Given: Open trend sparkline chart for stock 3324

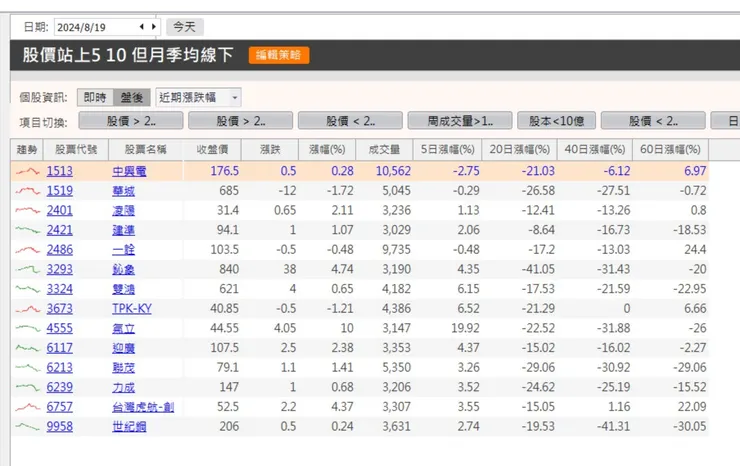Looking at the screenshot, I should point(27,289).
